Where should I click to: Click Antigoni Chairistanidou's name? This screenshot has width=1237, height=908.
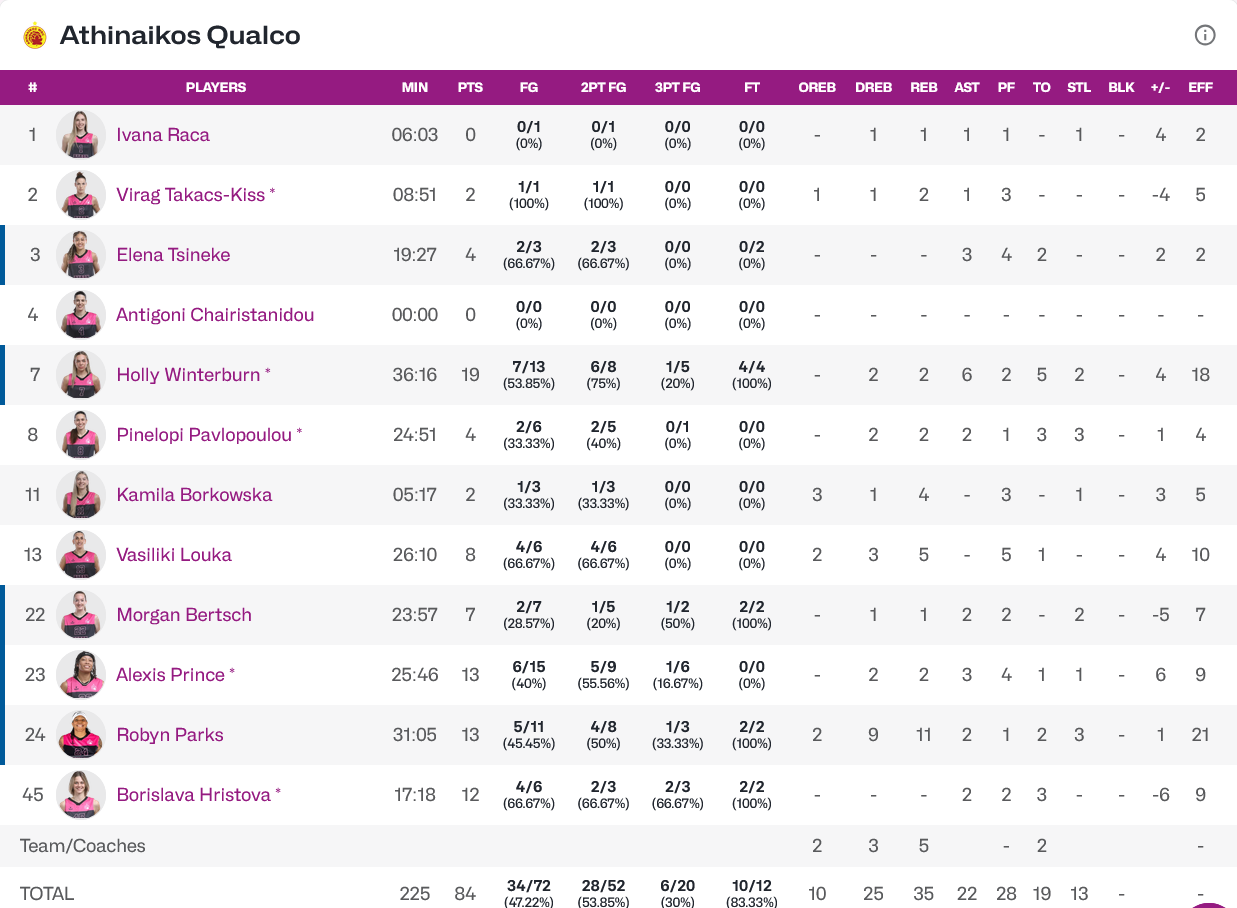[x=215, y=315]
